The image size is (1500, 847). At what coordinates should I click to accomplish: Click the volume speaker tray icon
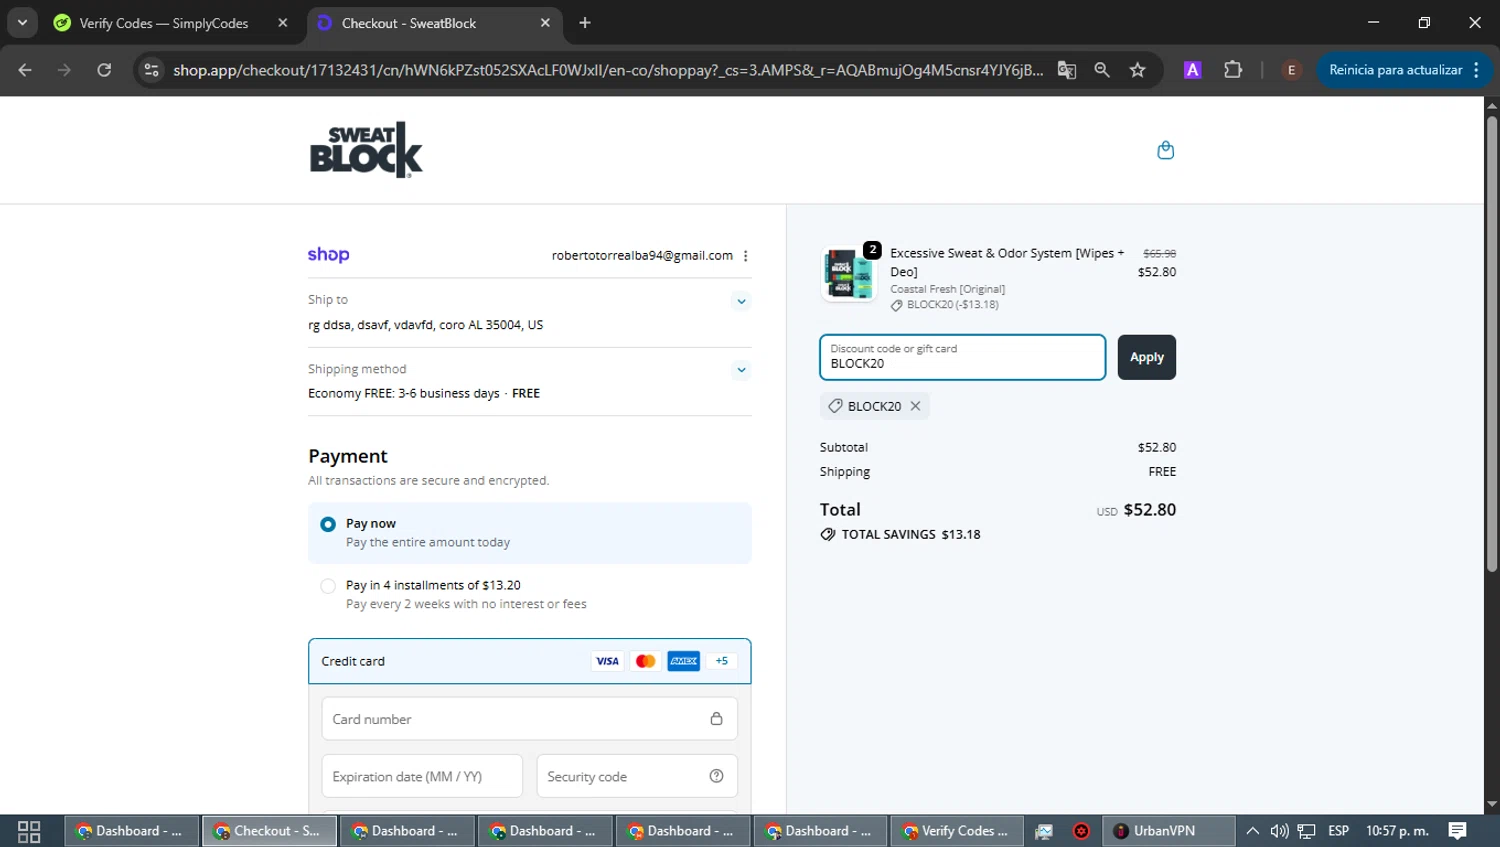tap(1279, 831)
